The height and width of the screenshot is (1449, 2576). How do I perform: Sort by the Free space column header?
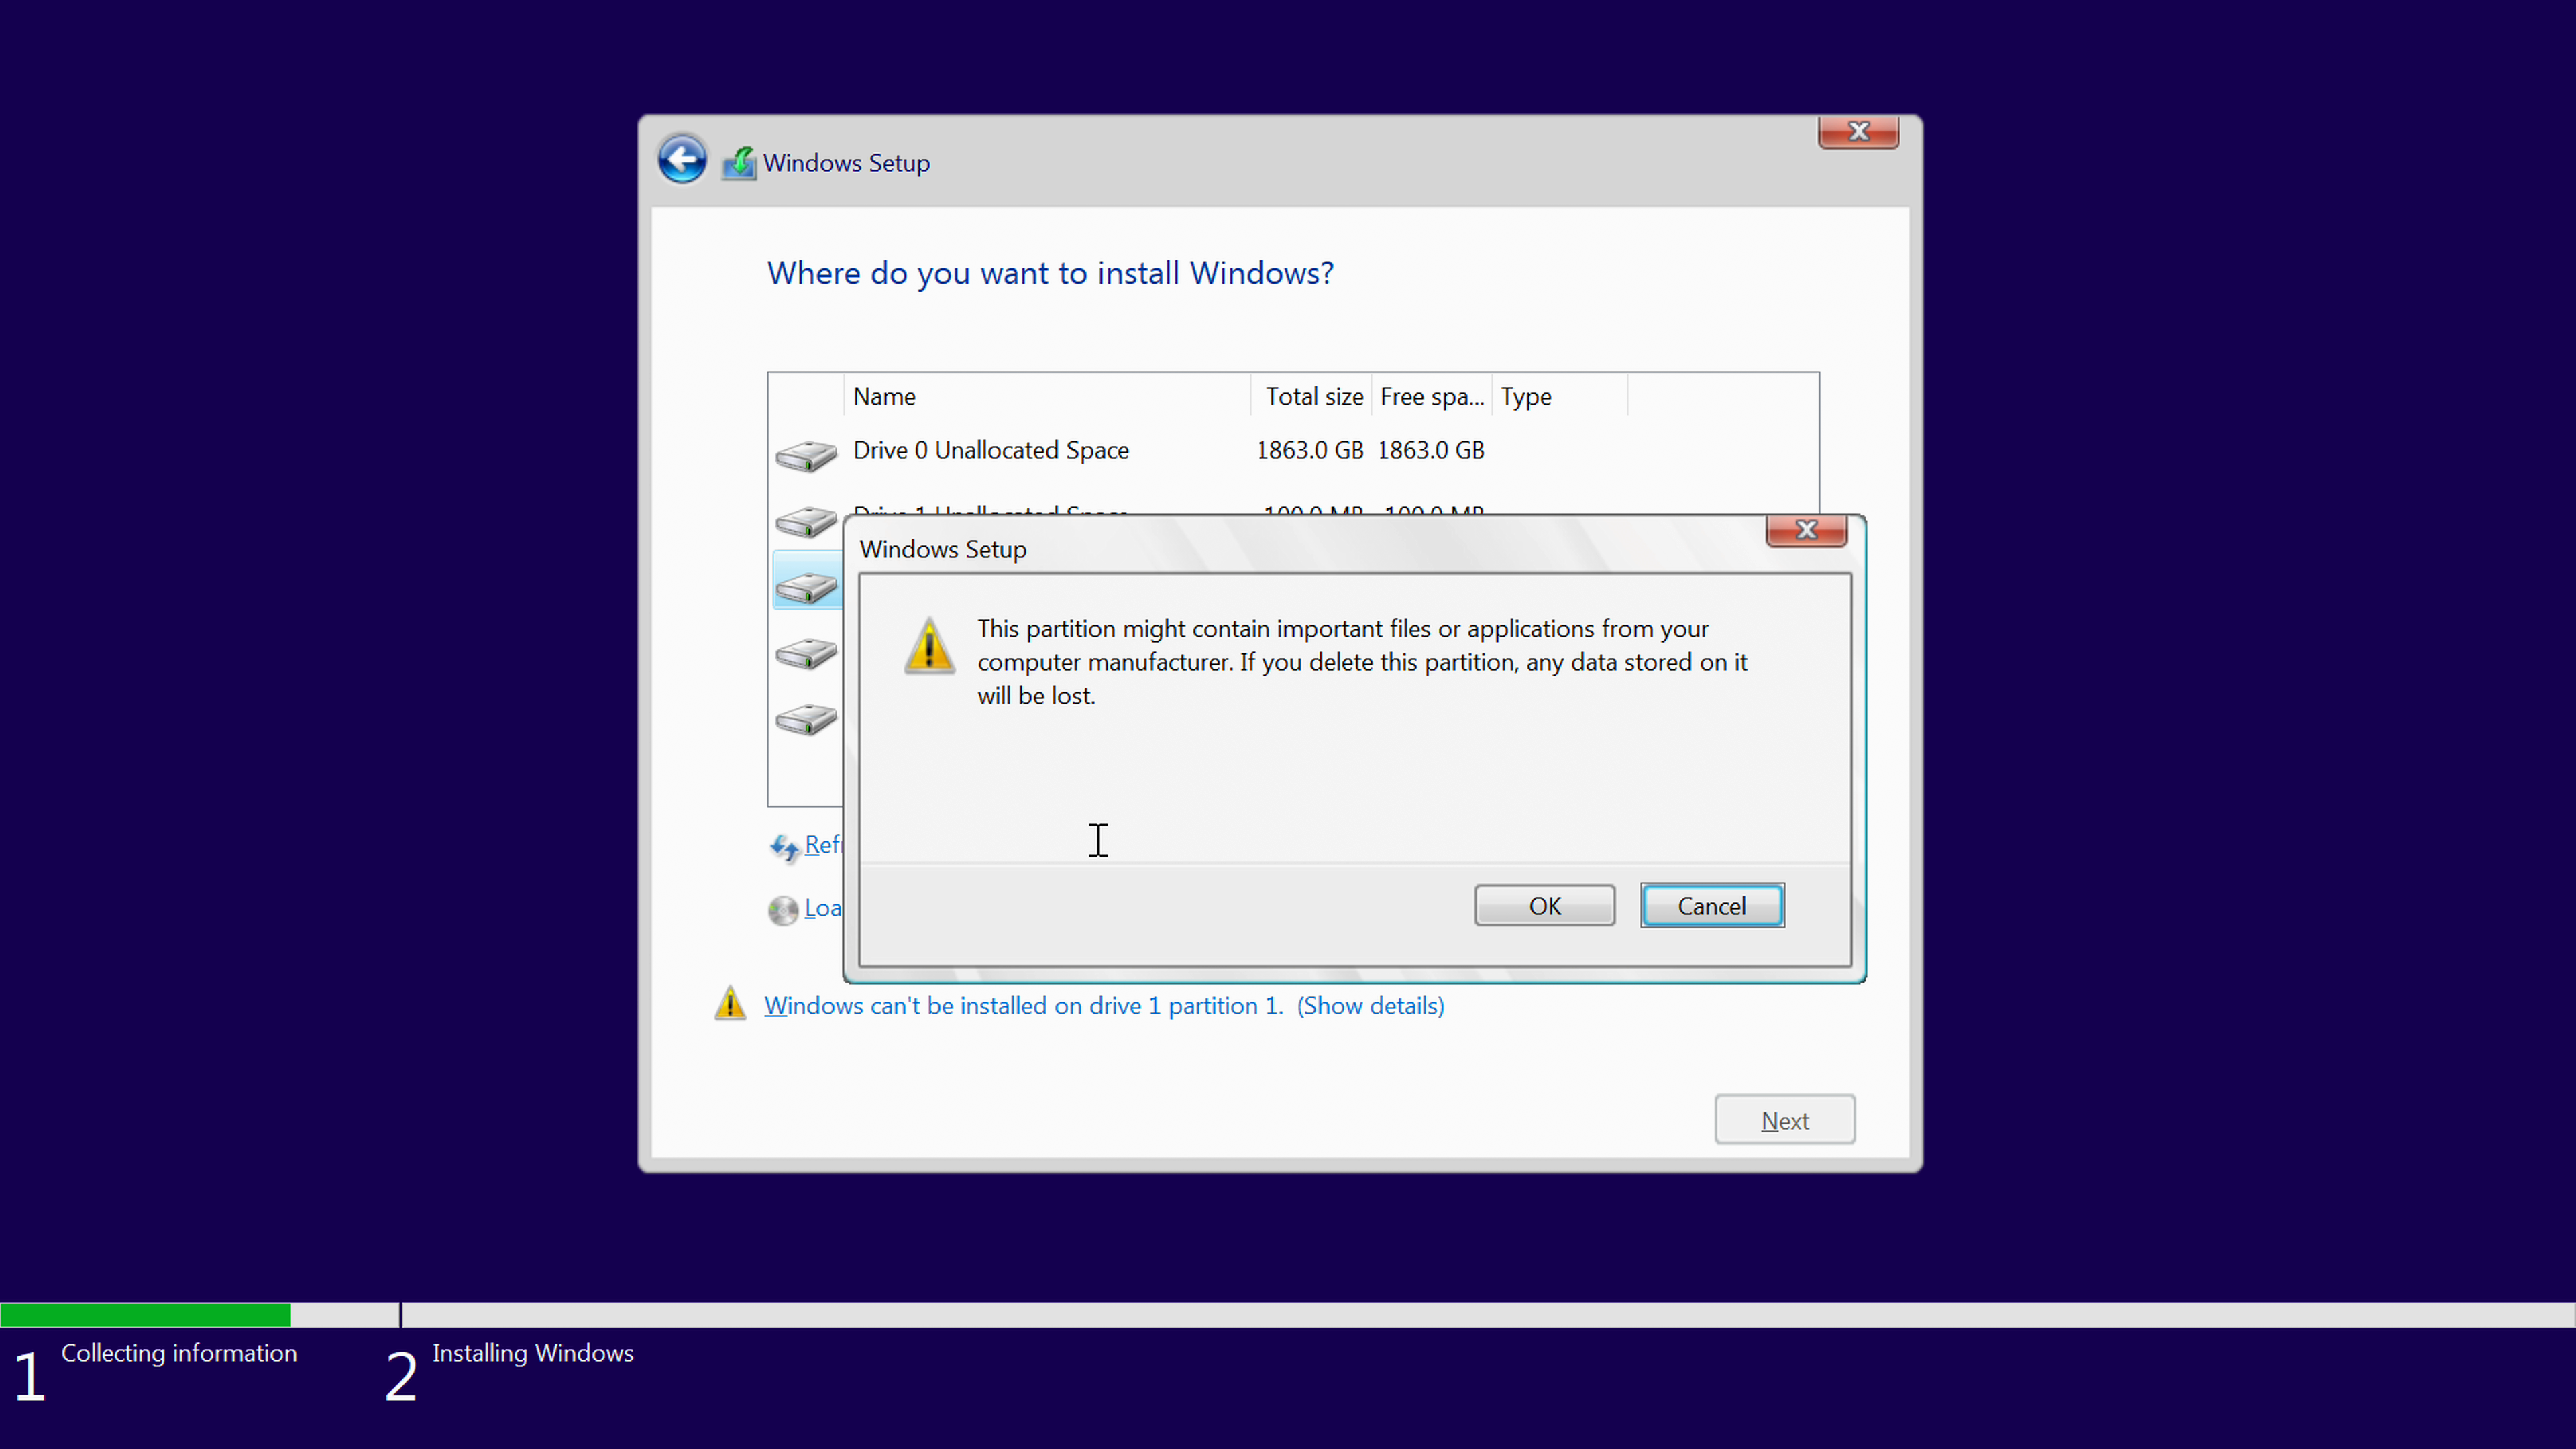pyautogui.click(x=1432, y=396)
